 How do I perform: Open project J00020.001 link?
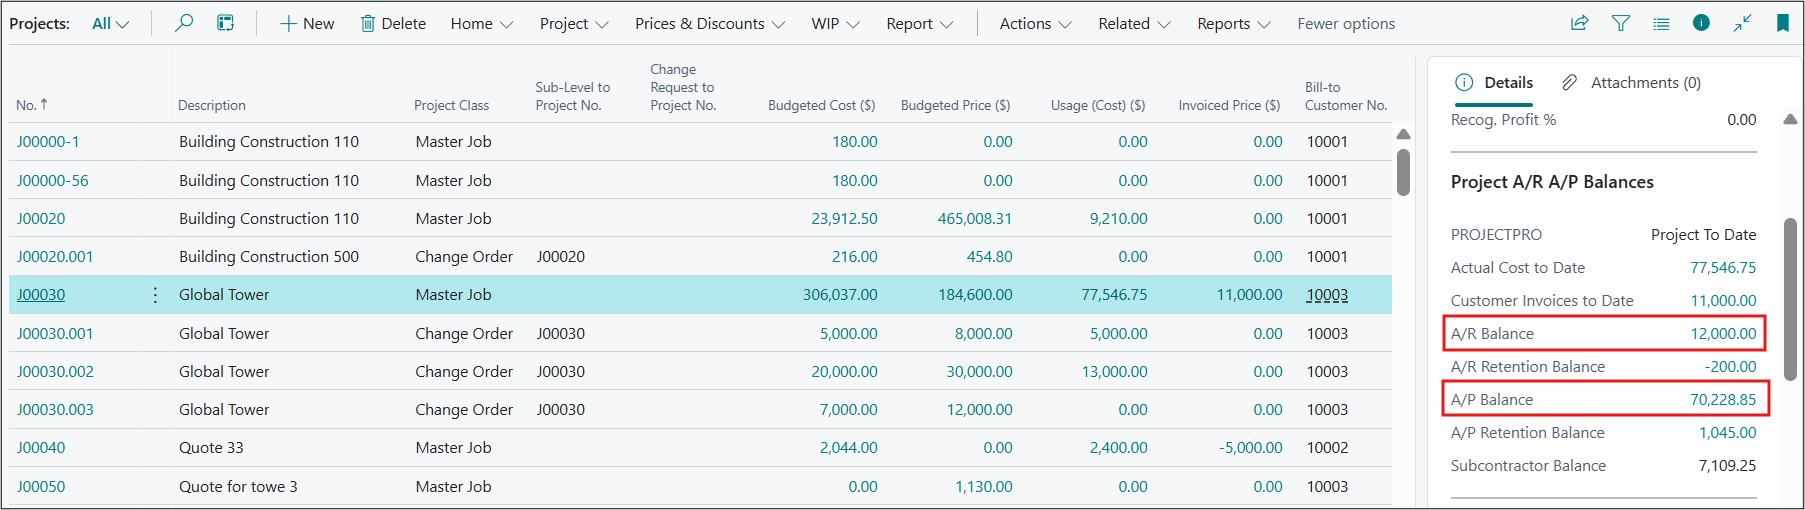55,257
